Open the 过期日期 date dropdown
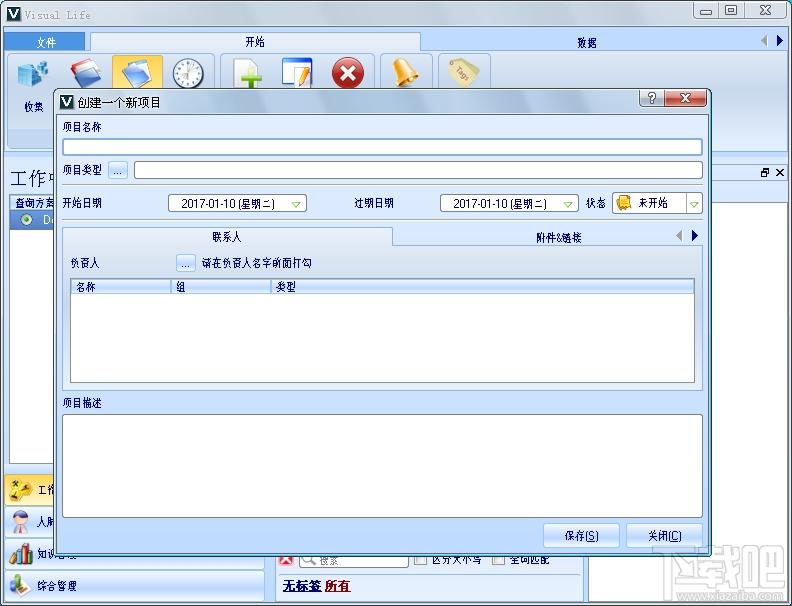The image size is (792, 606). point(568,204)
